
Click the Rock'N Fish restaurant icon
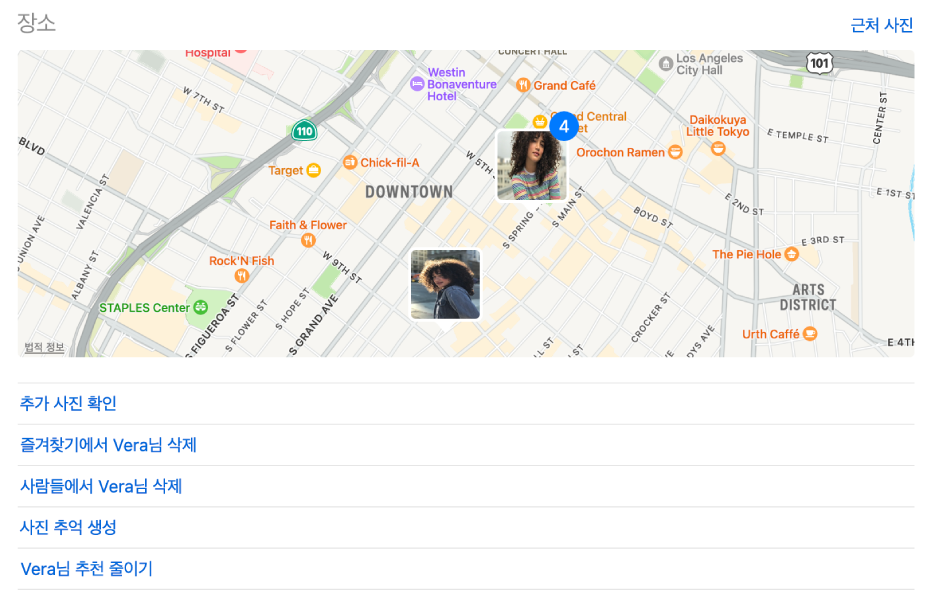(x=242, y=275)
